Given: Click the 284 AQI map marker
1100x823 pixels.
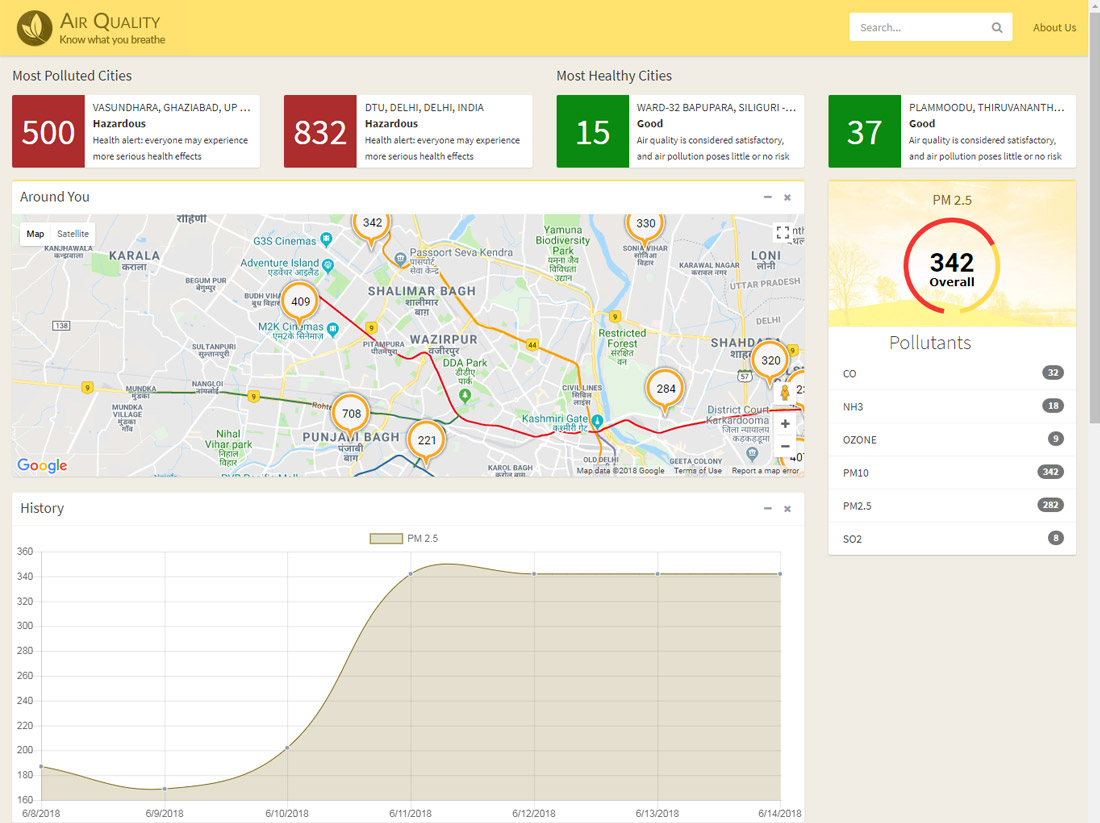Looking at the screenshot, I should point(666,388).
